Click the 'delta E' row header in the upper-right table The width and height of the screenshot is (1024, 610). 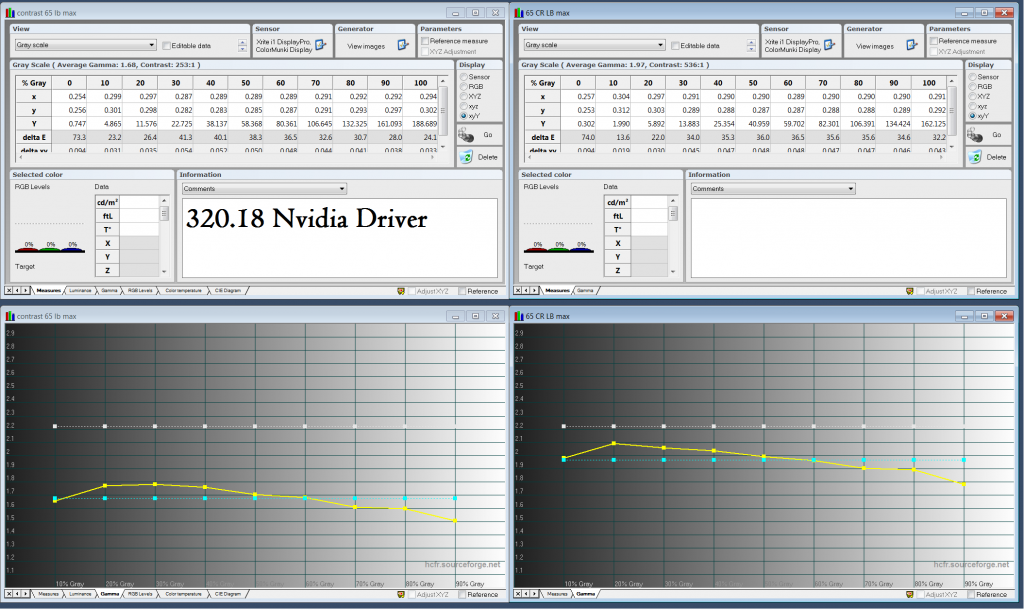pyautogui.click(x=543, y=137)
